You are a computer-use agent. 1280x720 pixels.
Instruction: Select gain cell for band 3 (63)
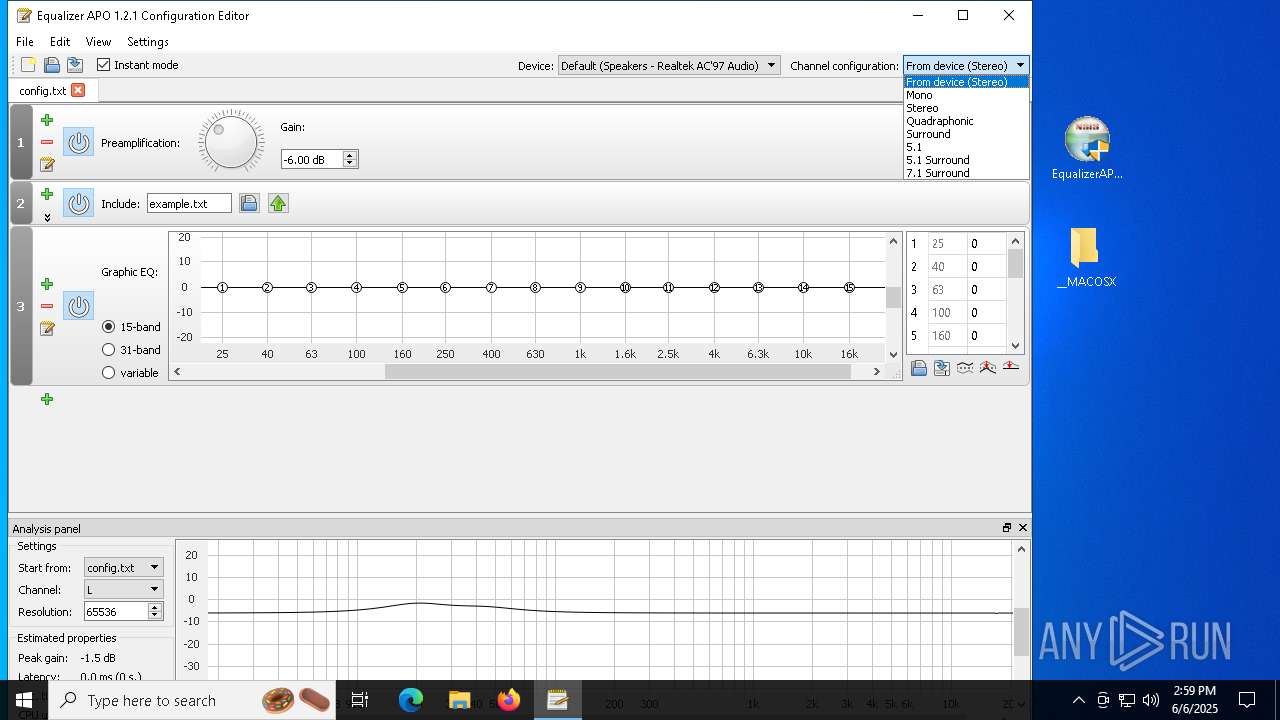(x=985, y=290)
